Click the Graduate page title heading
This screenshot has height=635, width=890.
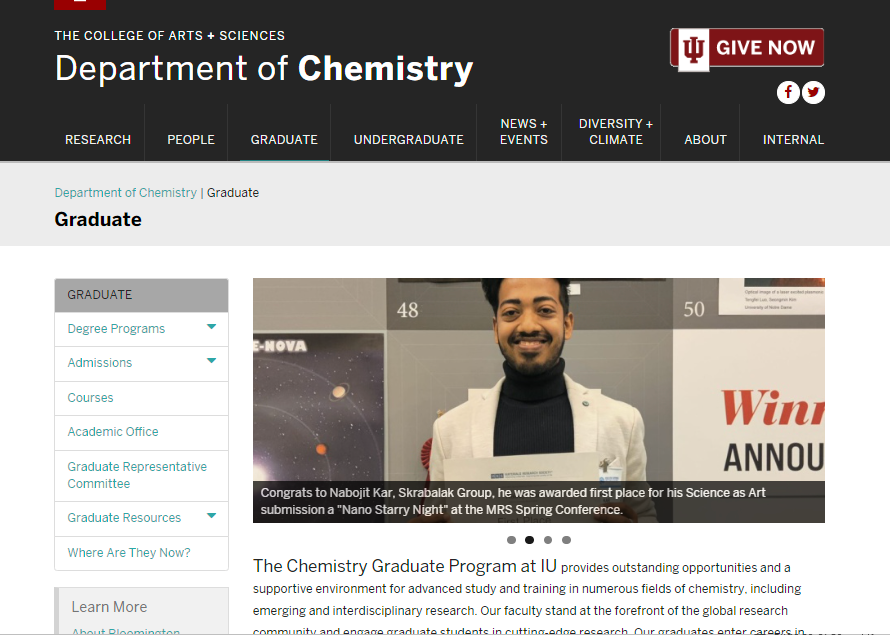(98, 220)
